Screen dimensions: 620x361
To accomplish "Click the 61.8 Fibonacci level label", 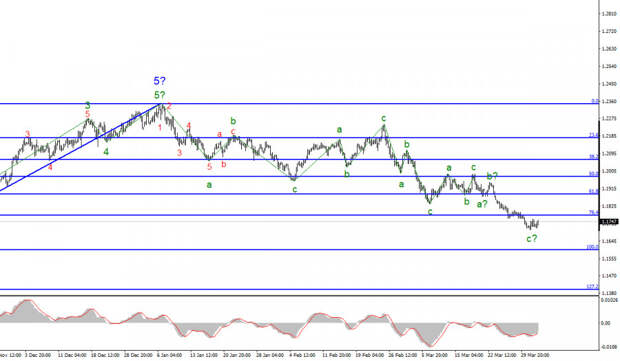I will 594,191.
